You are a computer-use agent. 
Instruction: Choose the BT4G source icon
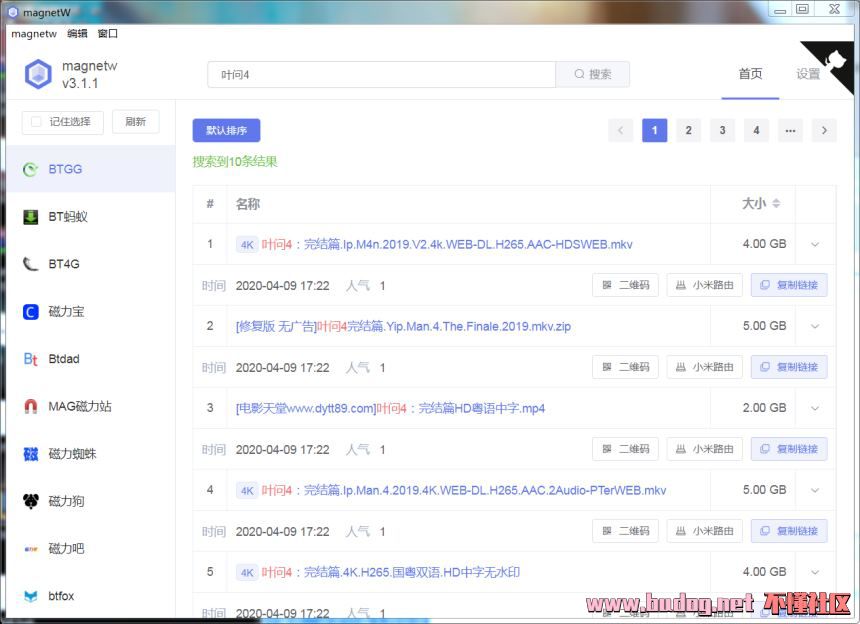[31, 265]
